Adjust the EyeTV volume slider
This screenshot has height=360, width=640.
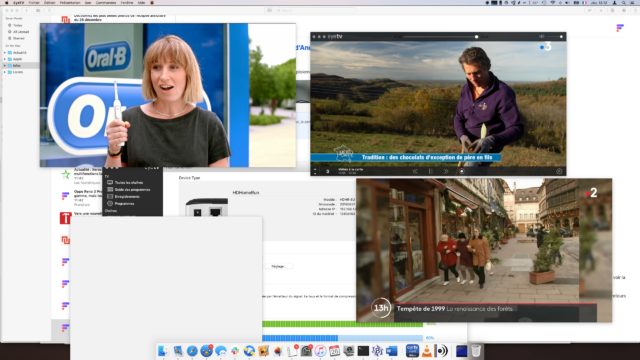[555, 37]
